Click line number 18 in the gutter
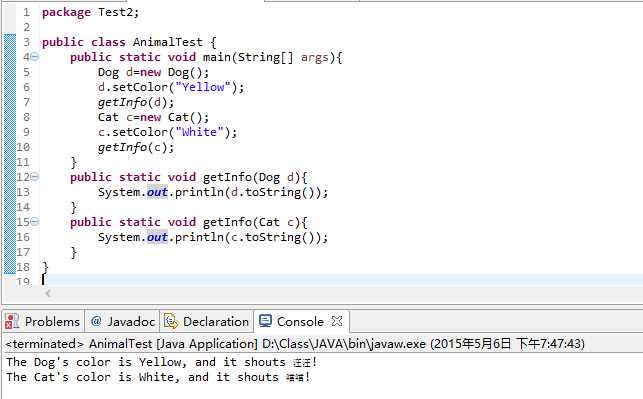 coord(23,267)
